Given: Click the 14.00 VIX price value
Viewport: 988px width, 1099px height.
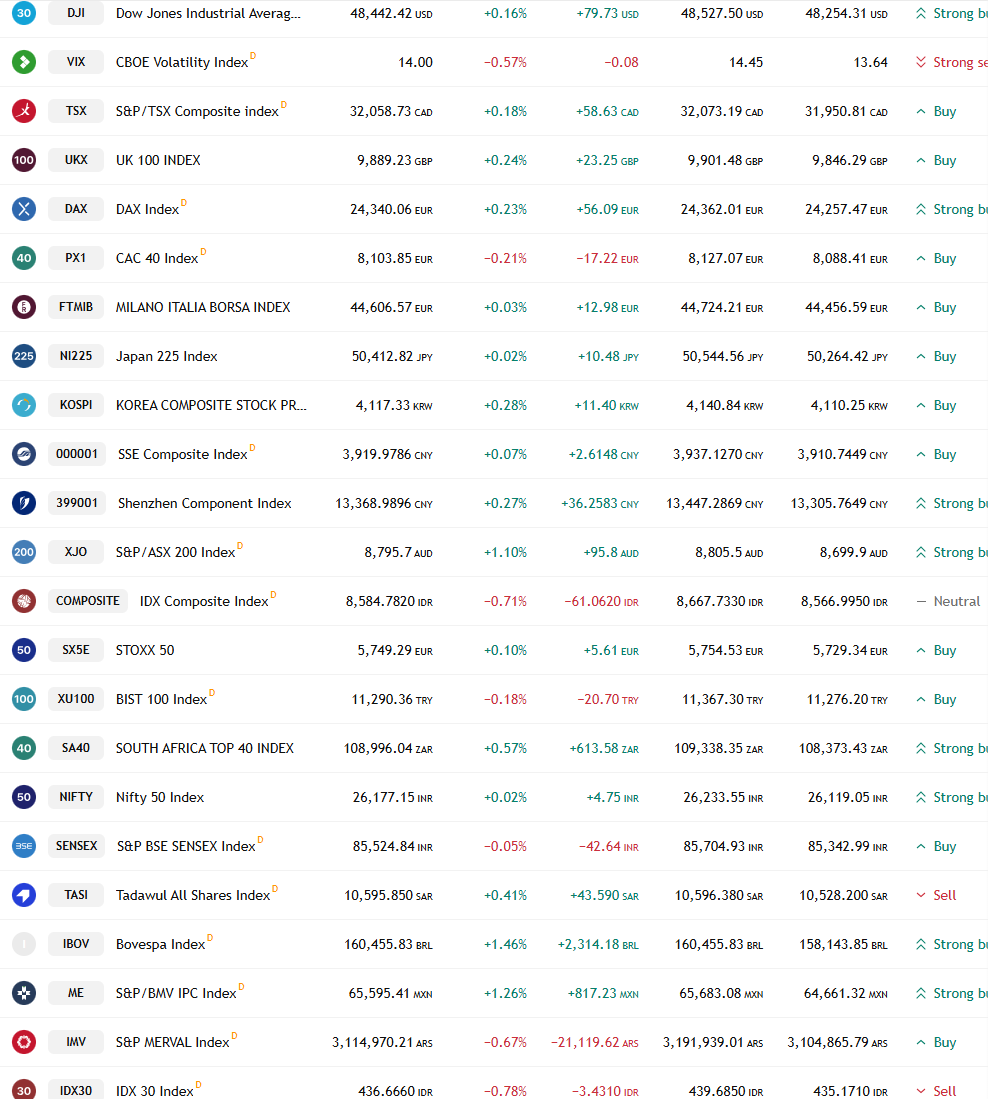Looking at the screenshot, I should click(x=416, y=62).
